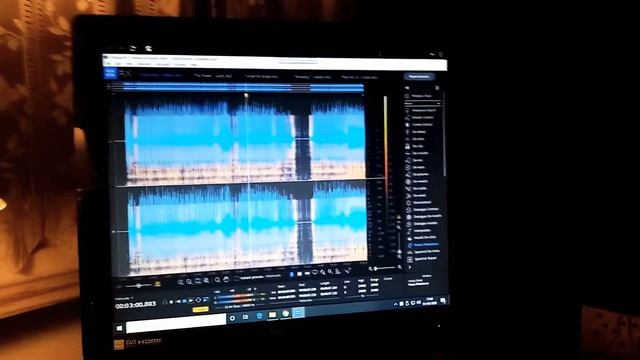Toggle the Instant process checkbox

coord(236,279)
